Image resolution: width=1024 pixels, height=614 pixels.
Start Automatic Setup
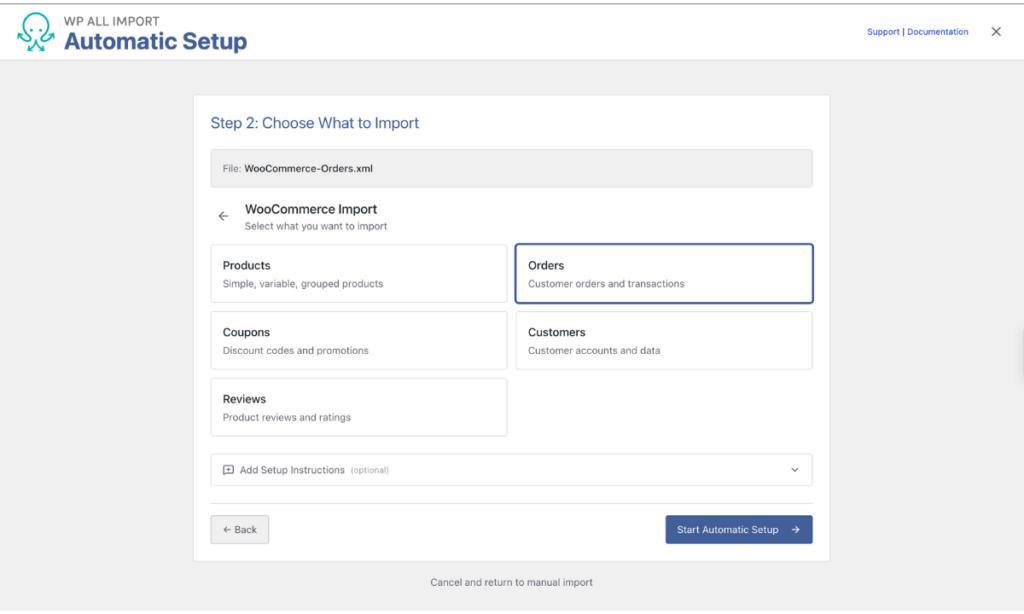(739, 530)
